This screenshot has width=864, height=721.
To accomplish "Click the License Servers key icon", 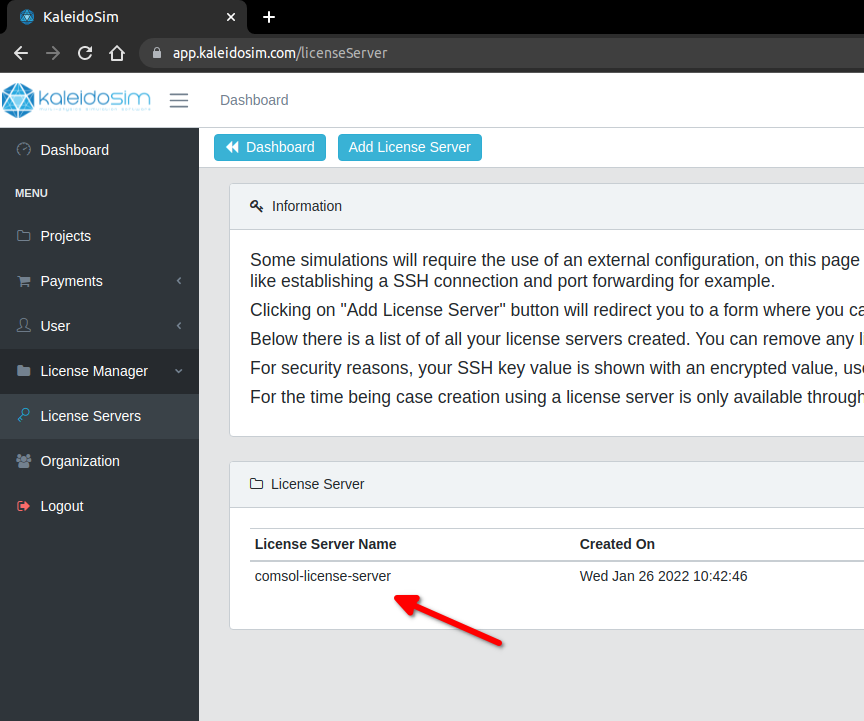I will 24,415.
